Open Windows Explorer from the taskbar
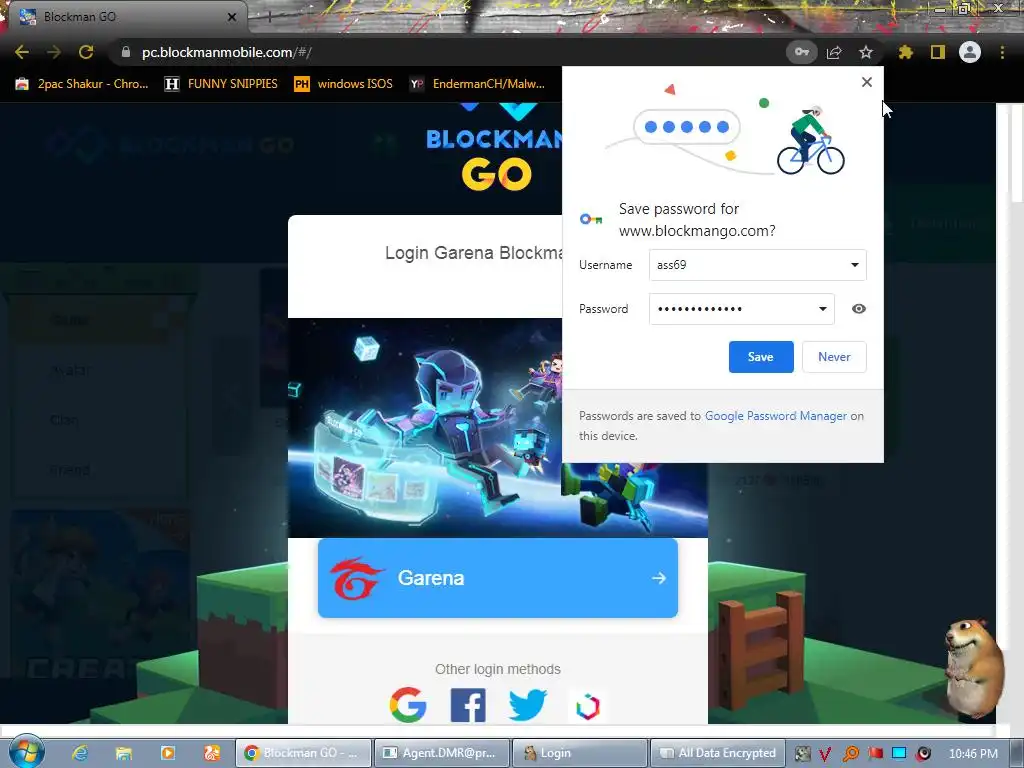The image size is (1024, 768). point(123,753)
